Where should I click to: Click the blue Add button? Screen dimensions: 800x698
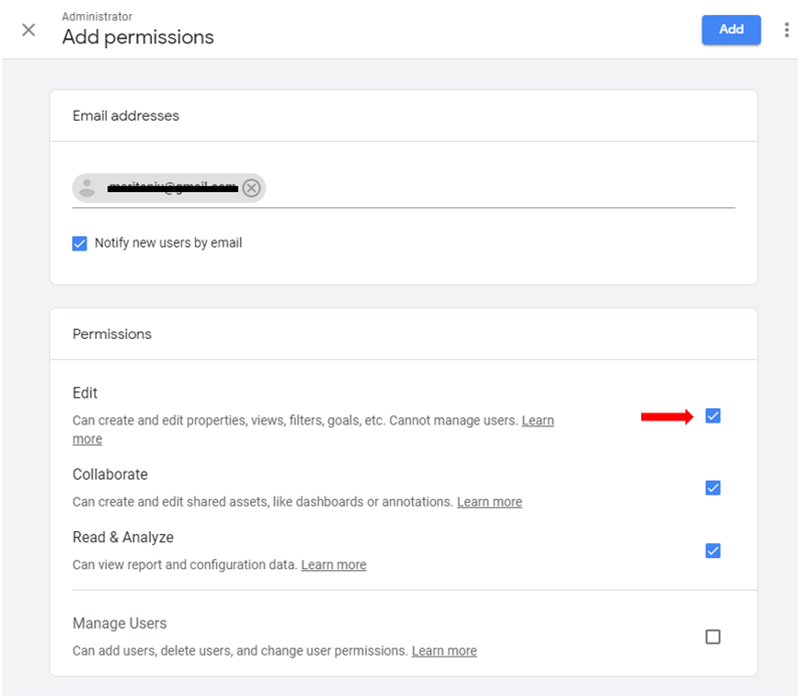(x=731, y=30)
